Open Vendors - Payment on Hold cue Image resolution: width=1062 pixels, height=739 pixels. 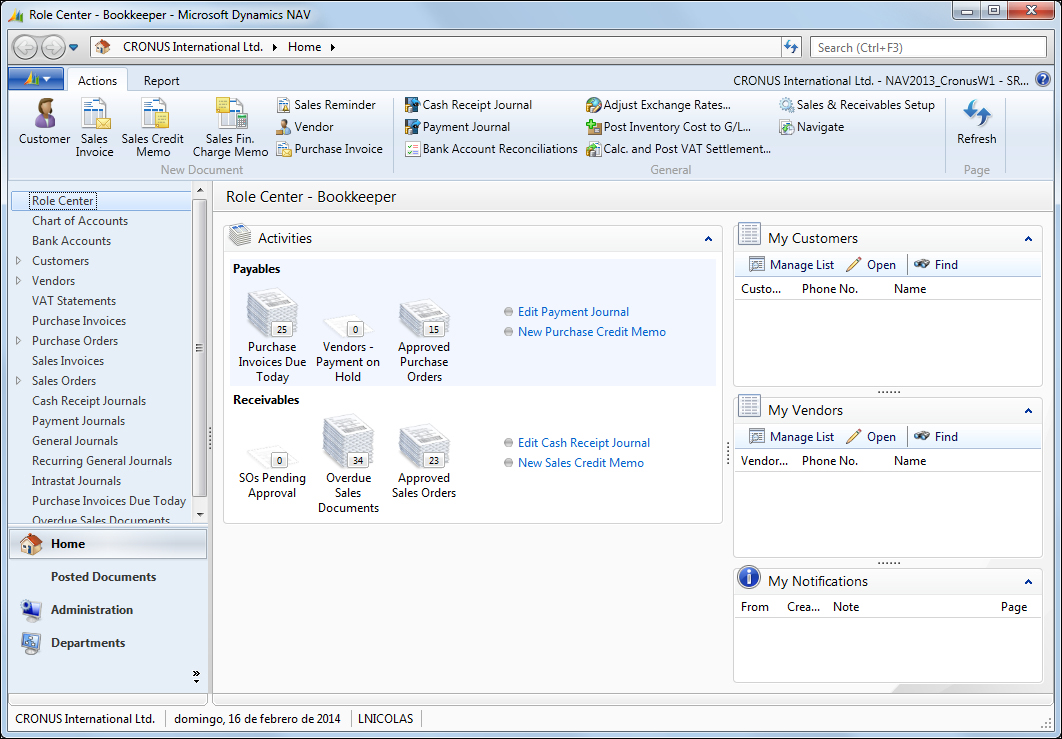pos(347,348)
